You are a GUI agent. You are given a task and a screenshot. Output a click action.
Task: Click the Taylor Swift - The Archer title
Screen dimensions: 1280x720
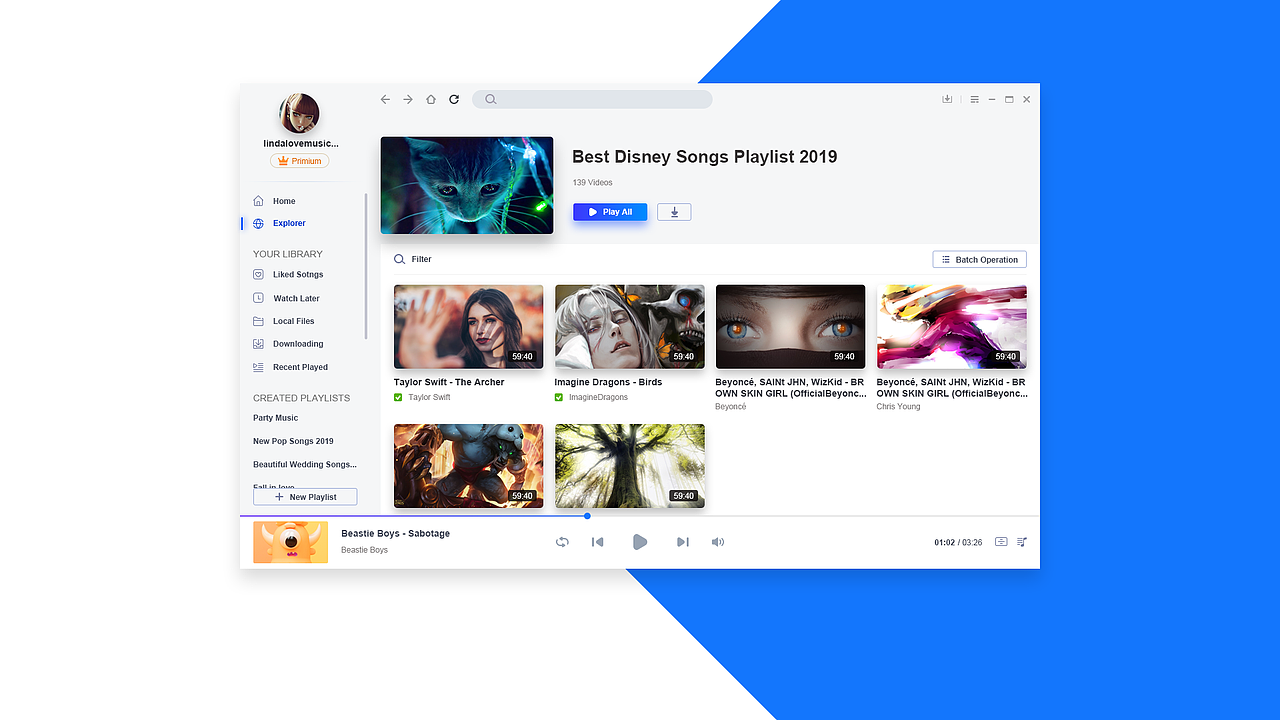449,382
